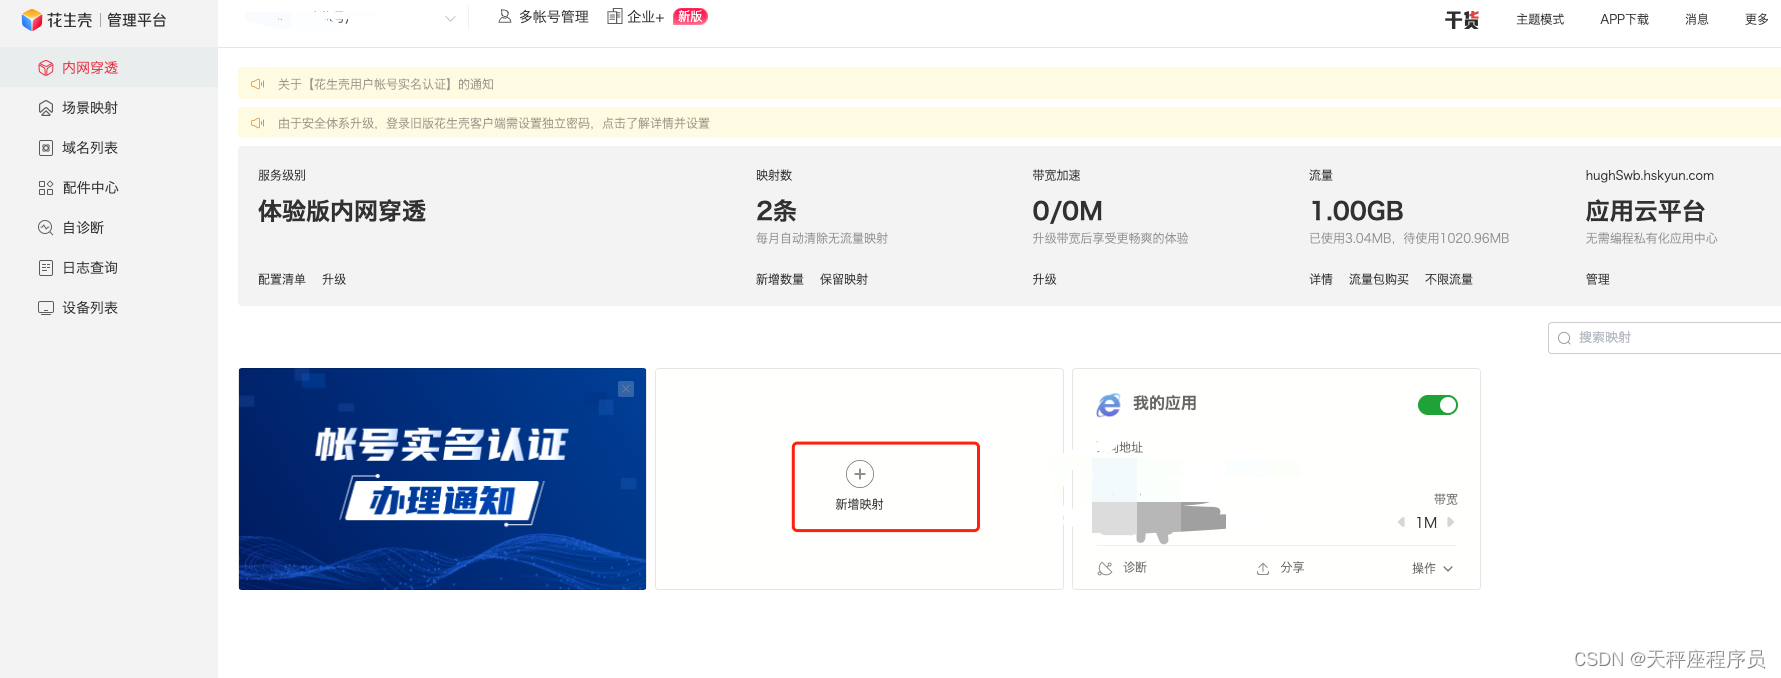Image resolution: width=1781 pixels, height=678 pixels.
Task: Click hughSwb.hskyun.com domain text
Action: [x=1650, y=175]
